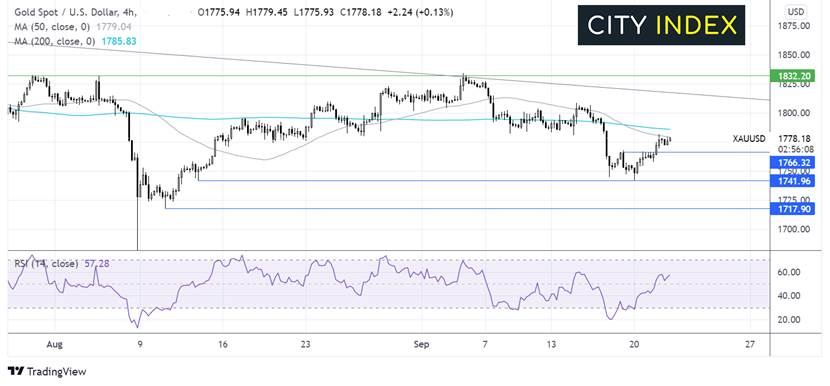Select the green horizontal resistance line
Screen dimensions: 830x386
pos(389,76)
